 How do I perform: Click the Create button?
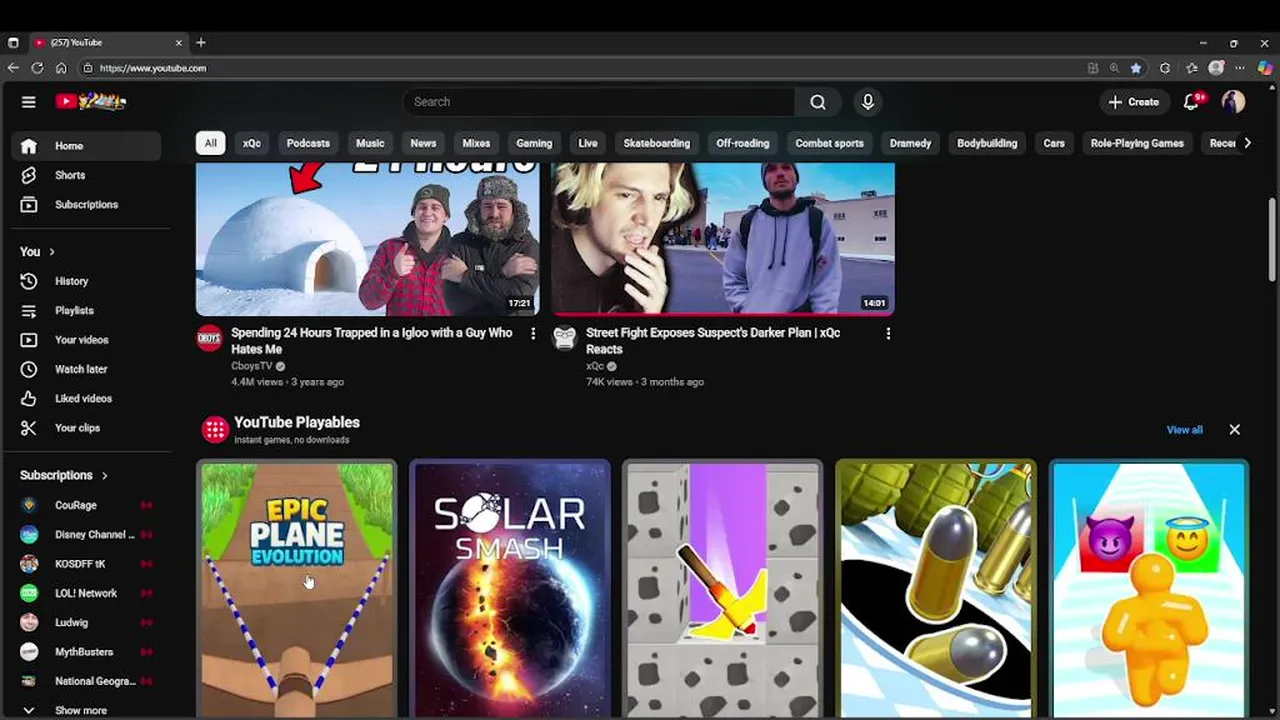click(1133, 102)
